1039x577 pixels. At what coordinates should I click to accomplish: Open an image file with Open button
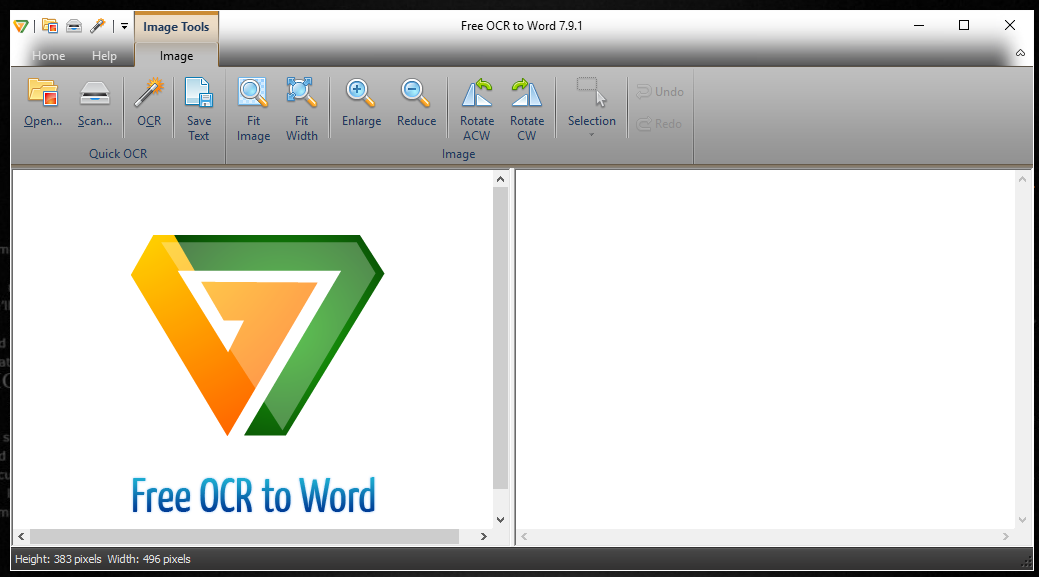point(43,103)
